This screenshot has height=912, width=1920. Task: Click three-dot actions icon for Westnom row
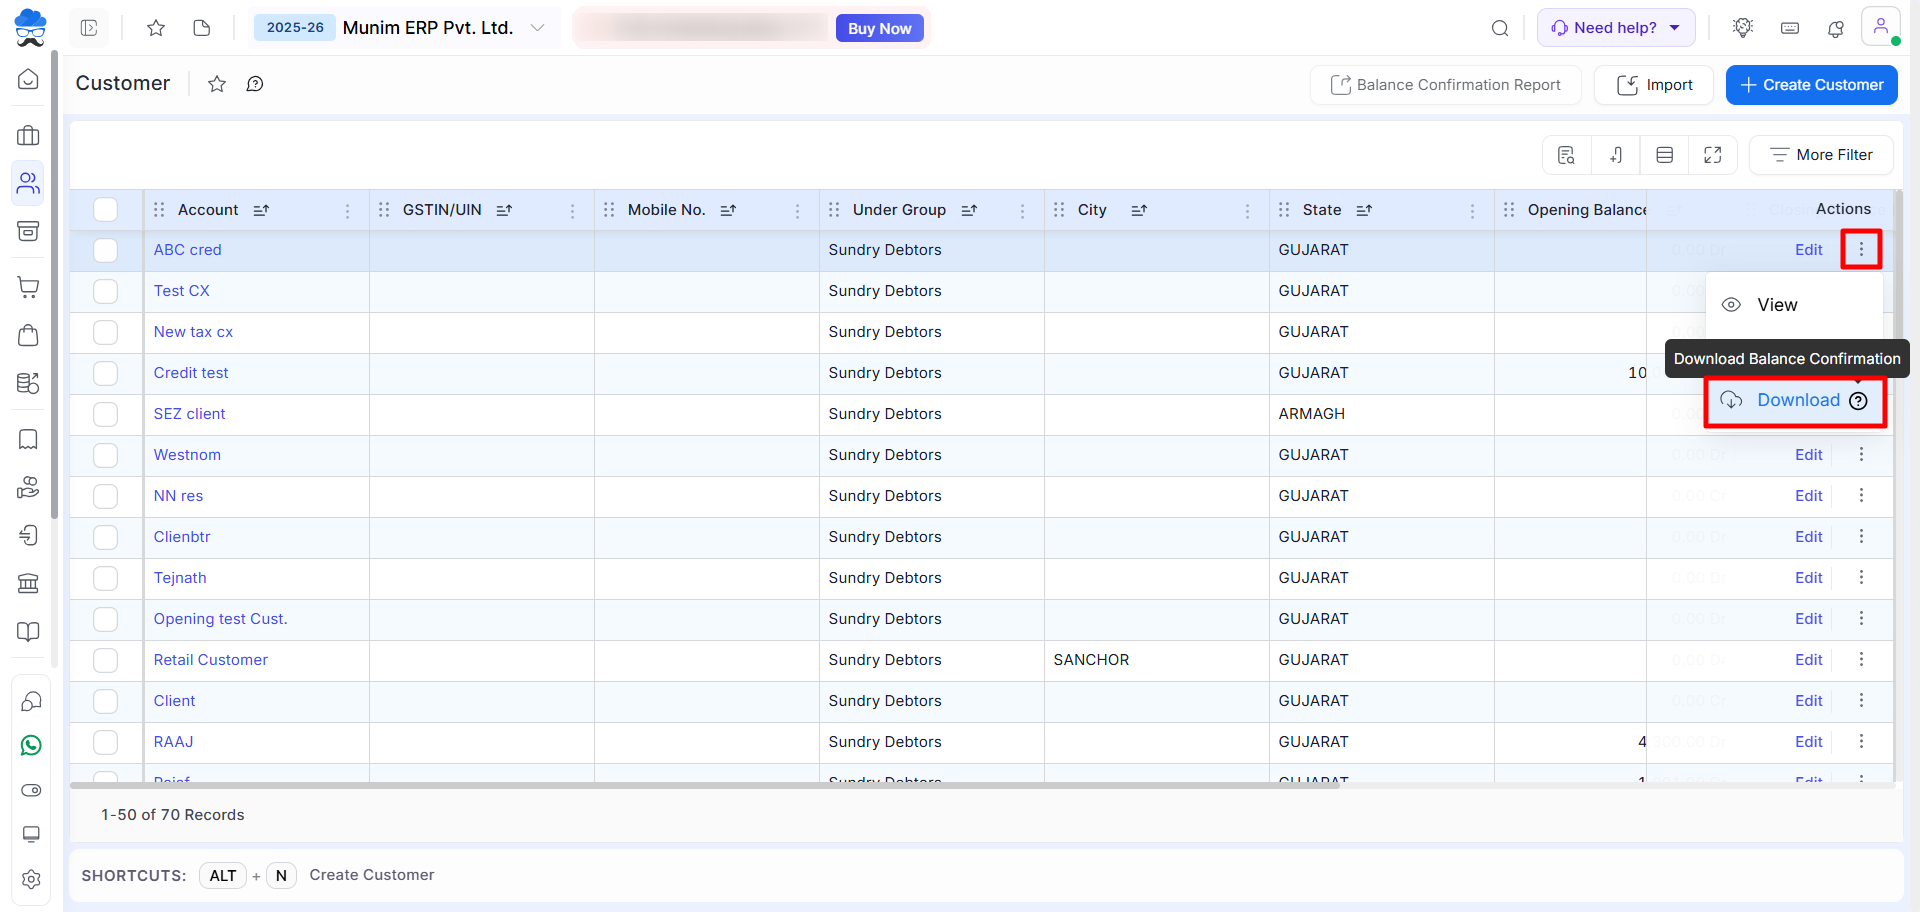(x=1861, y=455)
